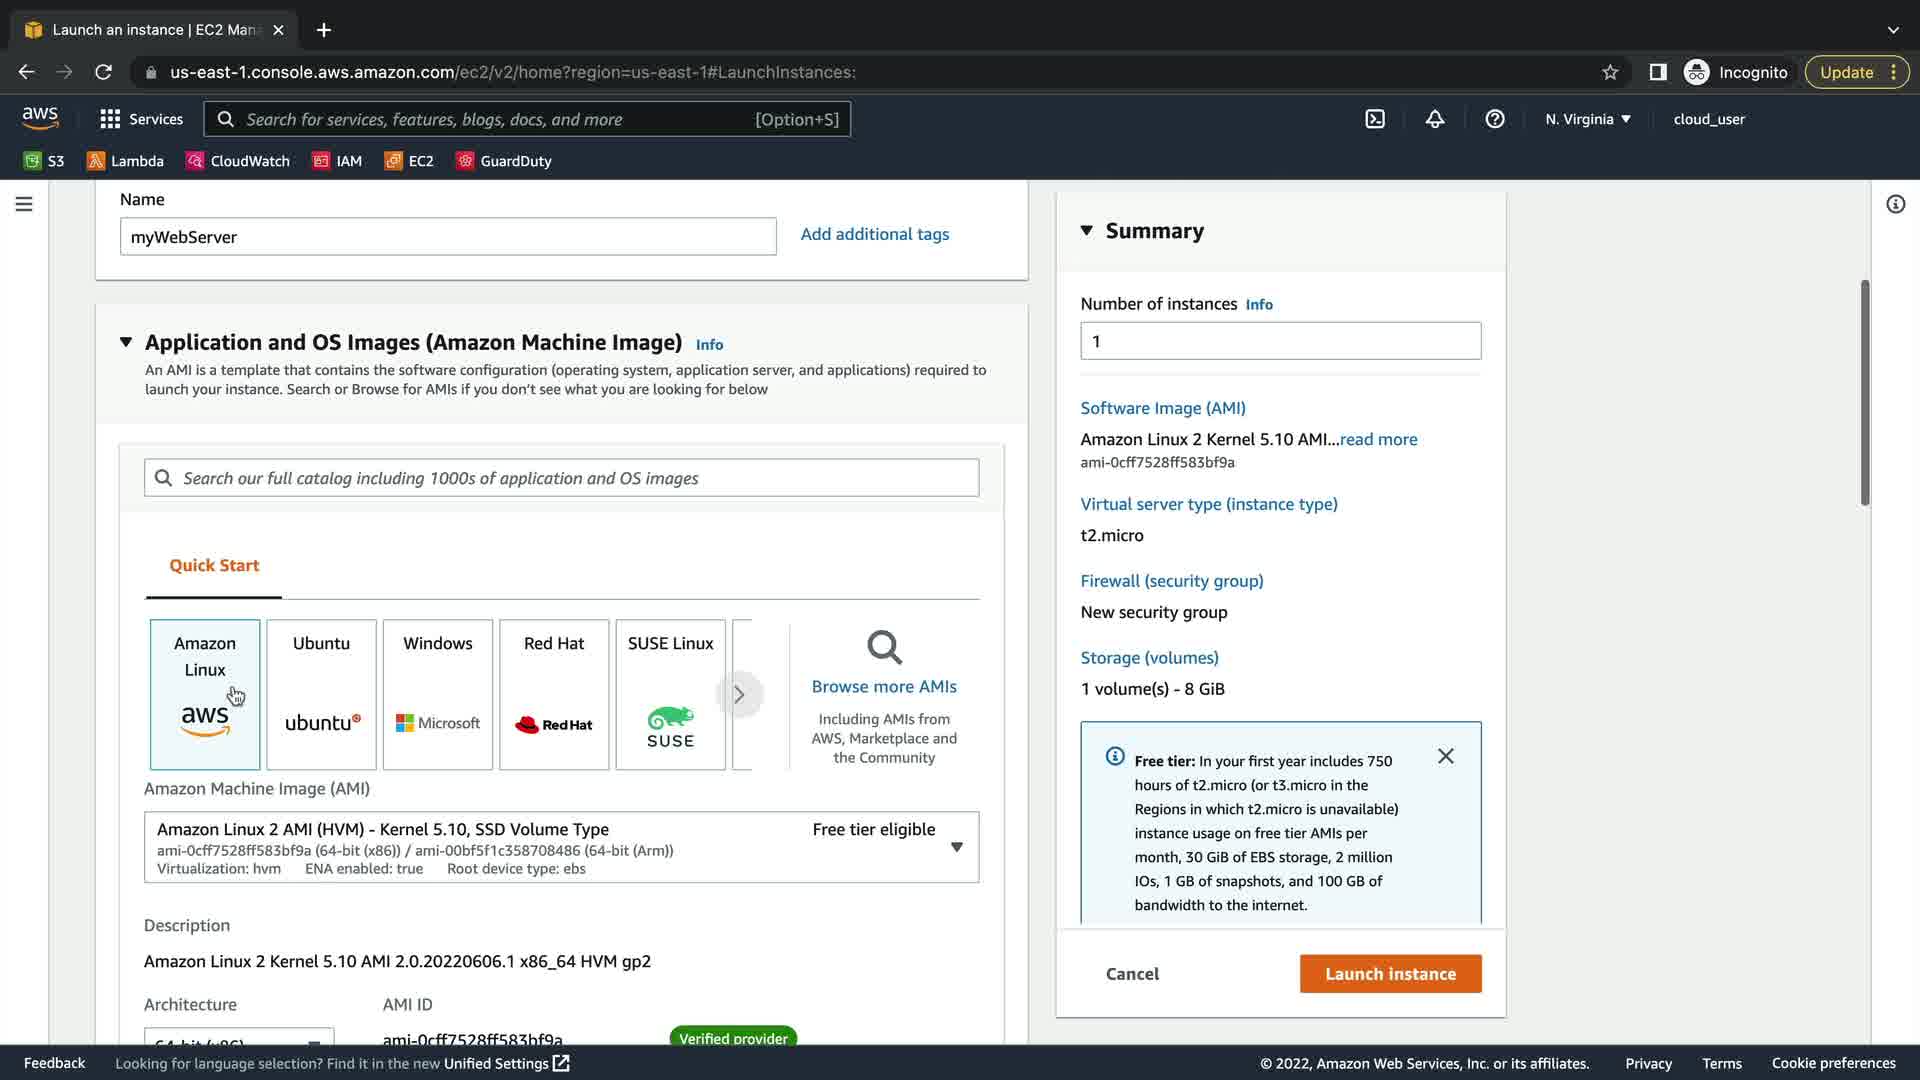Click the notifications bell icon

[x=1435, y=119]
